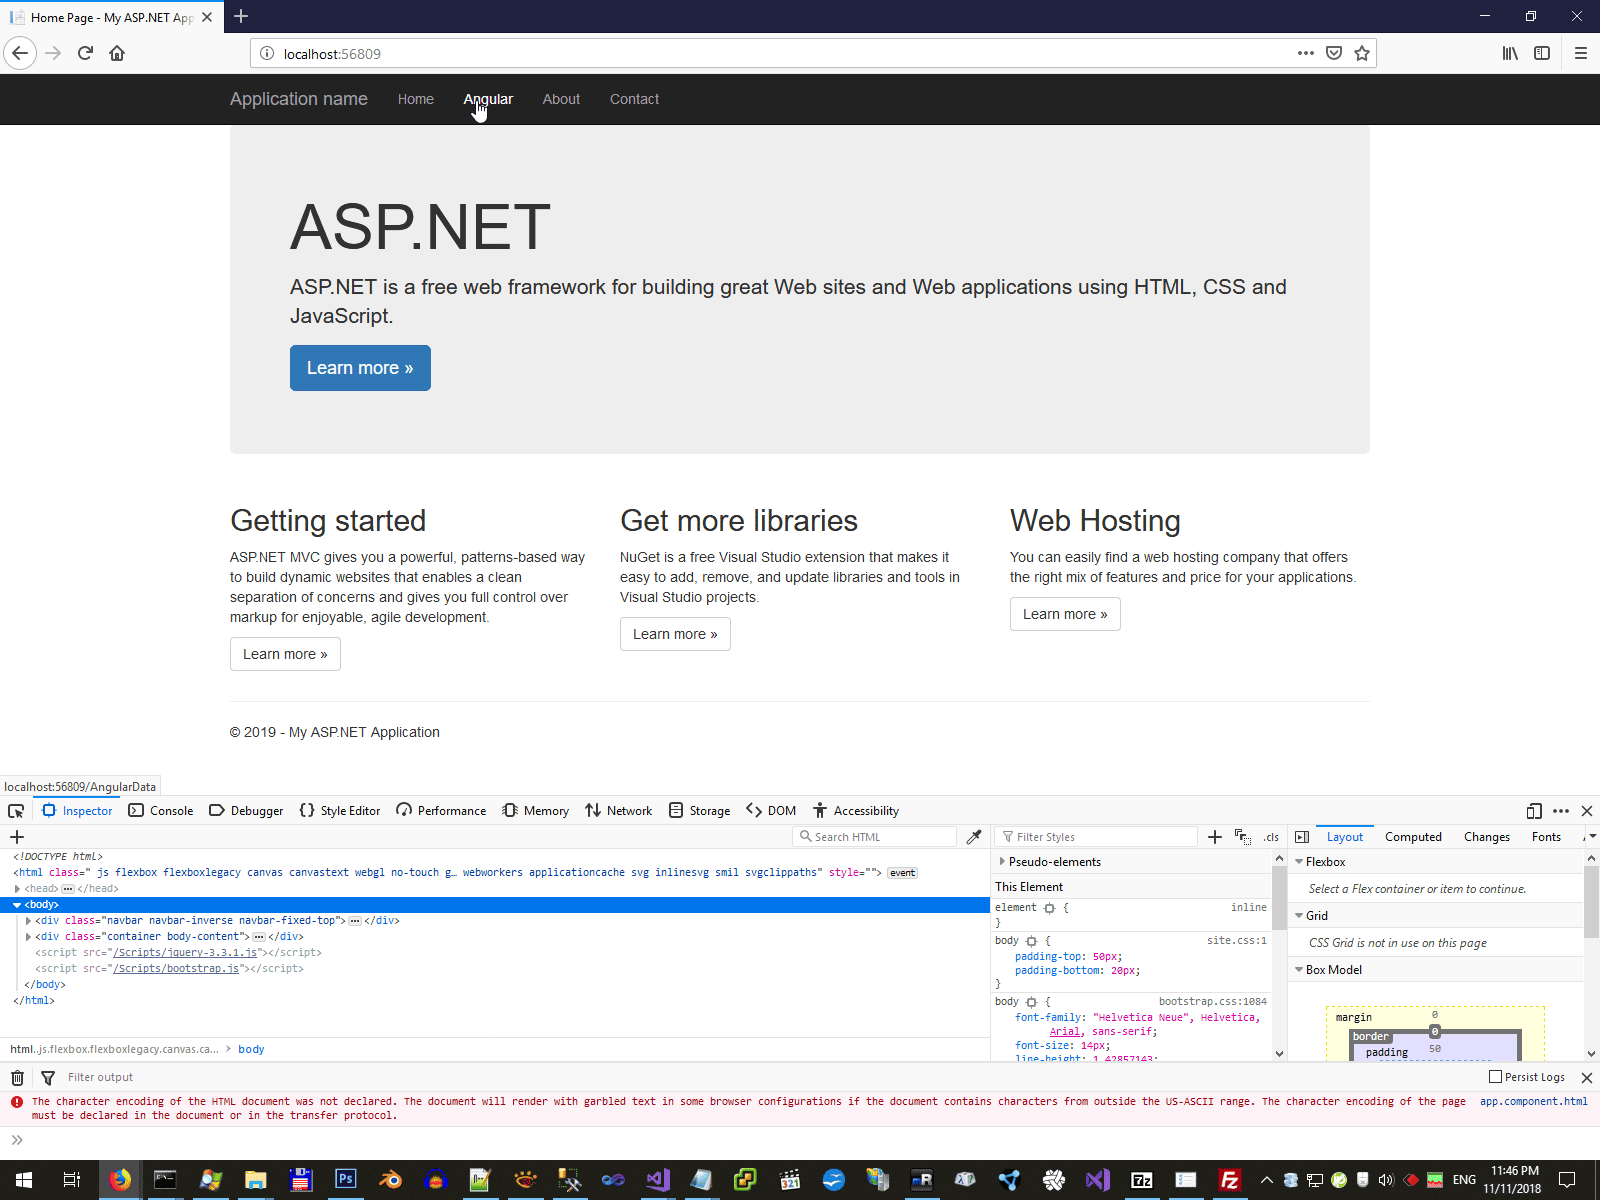Toggle pseudo-class panel icon in rules view

click(1243, 837)
